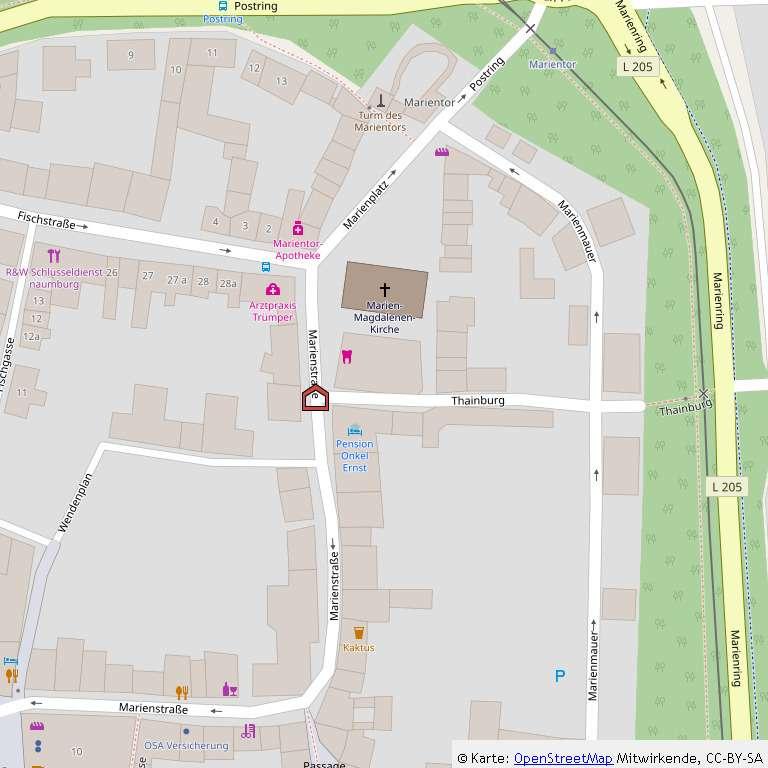Click the Marientor stop marker on the railway

[552, 50]
